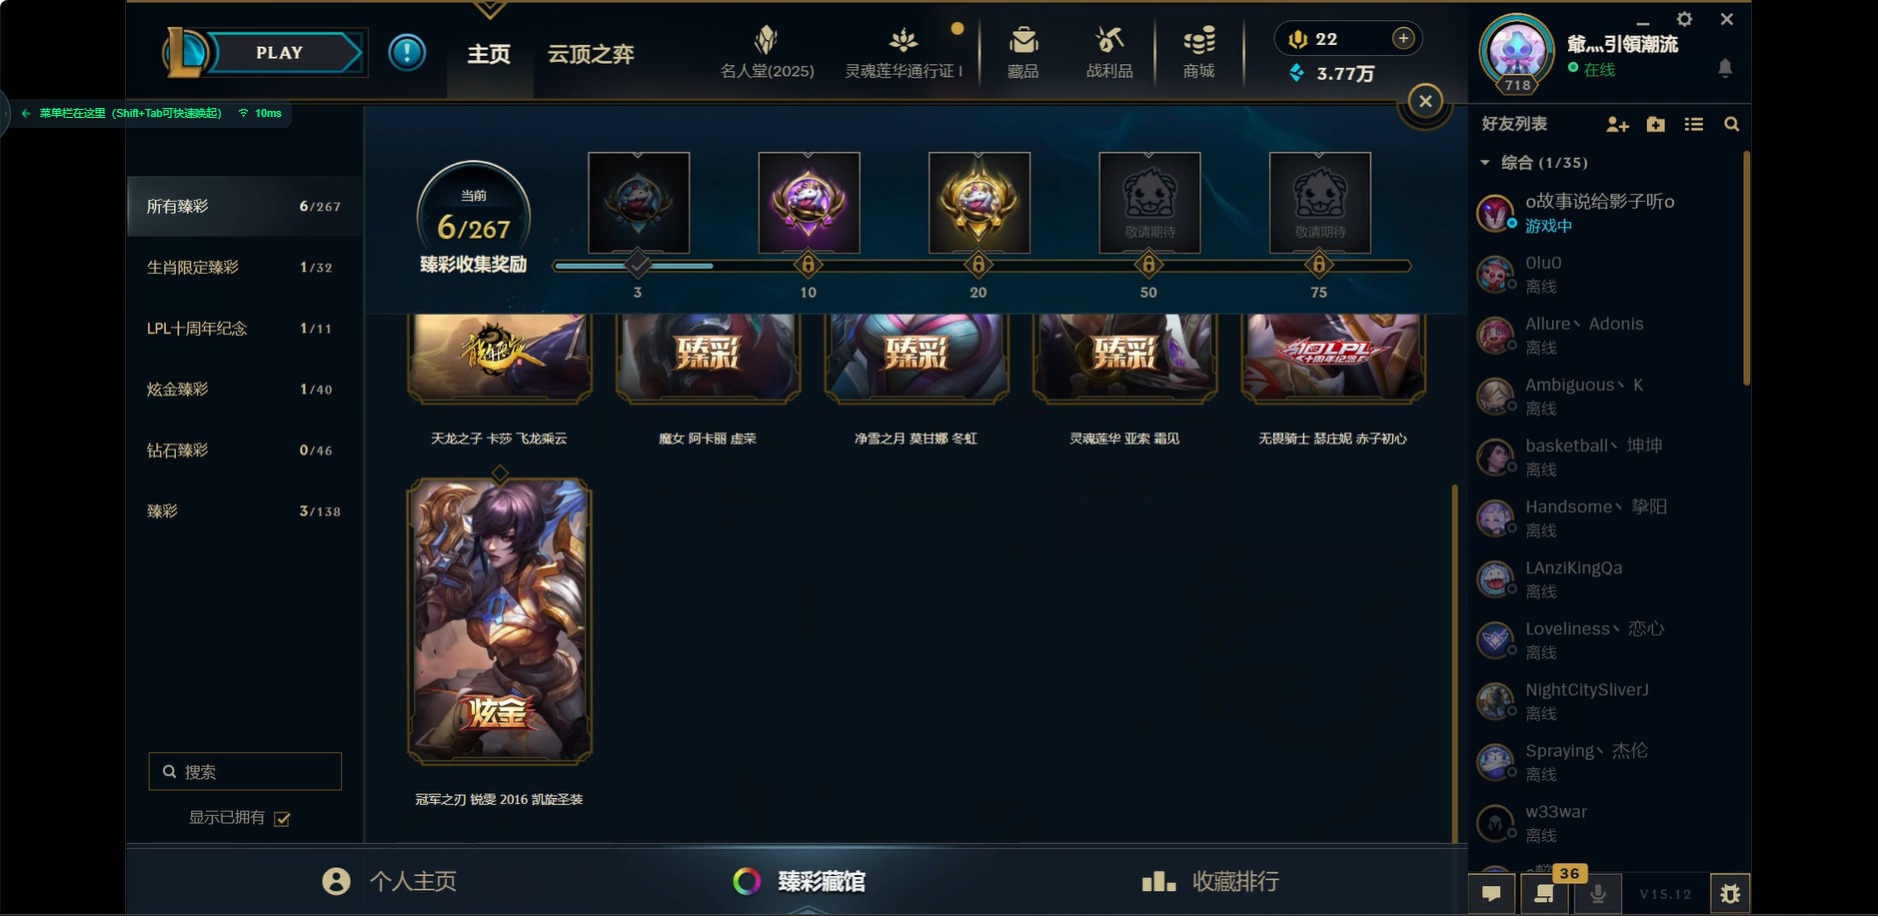The width and height of the screenshot is (1878, 916).
Task: Collapse the 综合 (1/35) friend group
Action: tap(1485, 162)
